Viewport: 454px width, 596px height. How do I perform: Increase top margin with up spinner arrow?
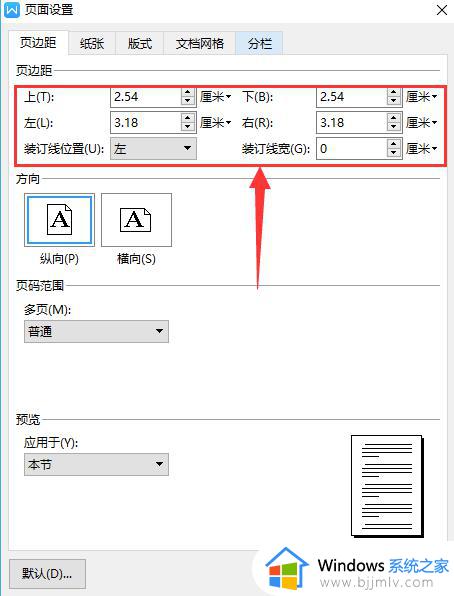(x=187, y=92)
